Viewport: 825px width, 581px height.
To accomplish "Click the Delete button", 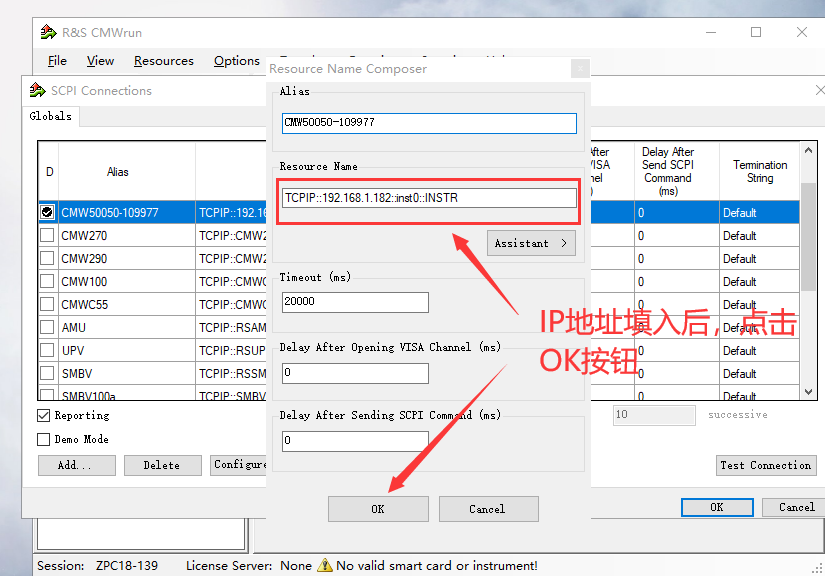I will click(163, 465).
